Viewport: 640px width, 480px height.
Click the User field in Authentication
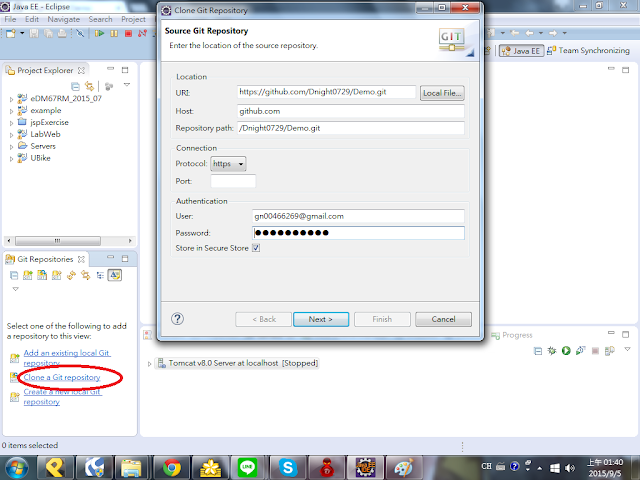click(x=358, y=216)
